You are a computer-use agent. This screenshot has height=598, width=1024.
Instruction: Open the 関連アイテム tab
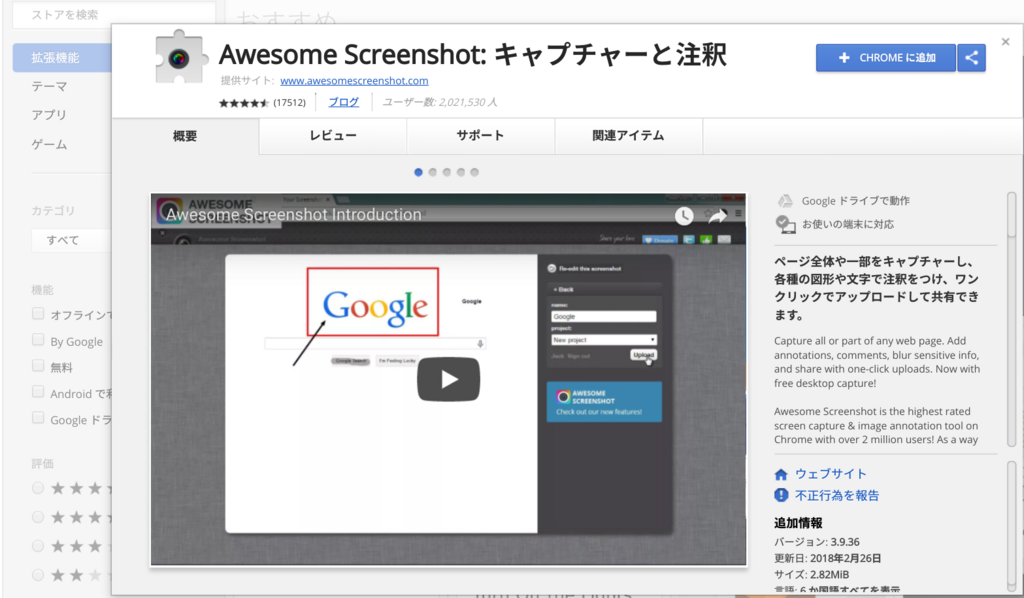click(628, 136)
